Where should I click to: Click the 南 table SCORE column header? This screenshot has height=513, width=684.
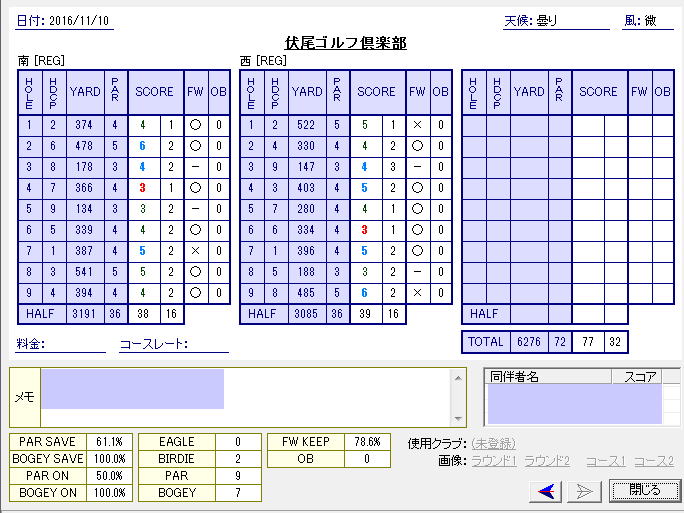tap(154, 92)
